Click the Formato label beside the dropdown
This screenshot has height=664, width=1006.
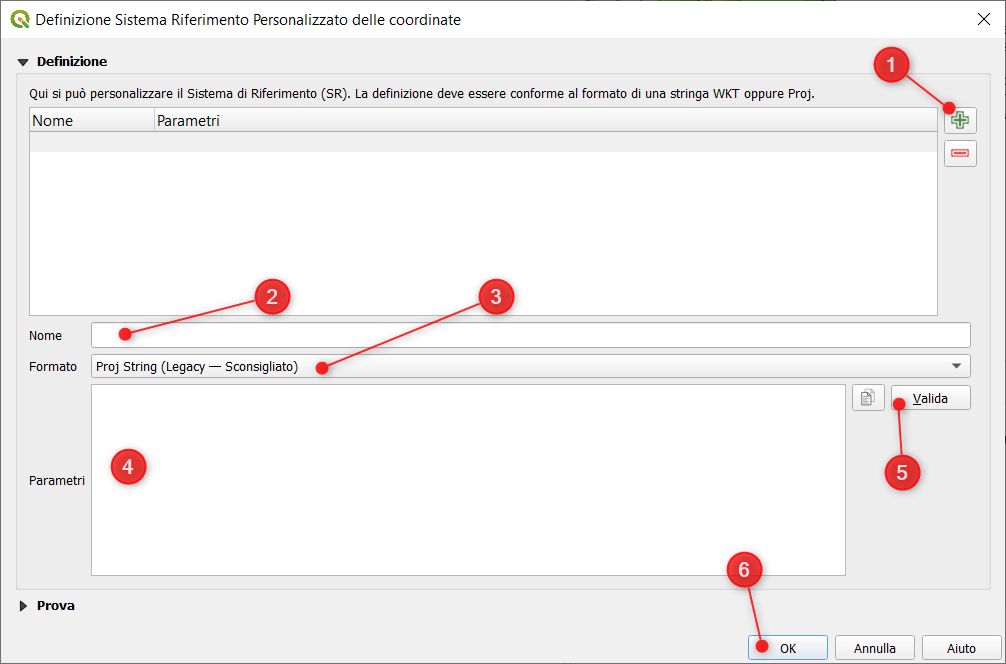point(53,367)
